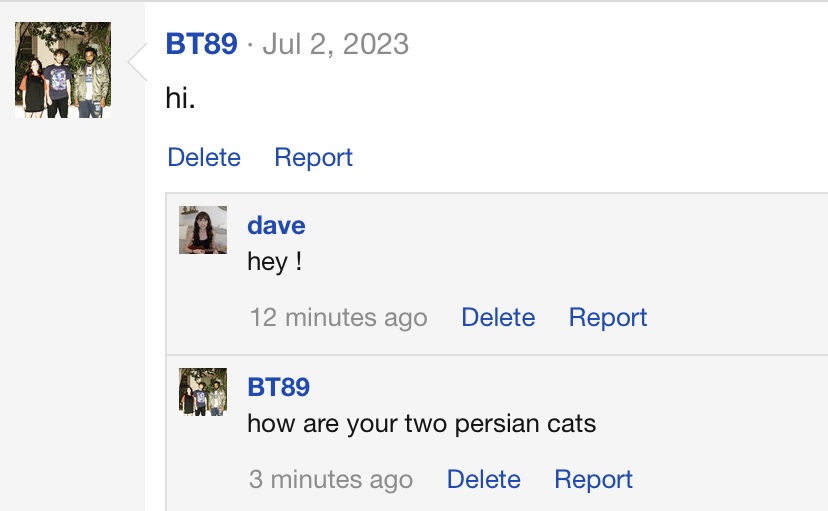Click the "how are your two persian cats" text
This screenshot has width=828, height=511.
421,424
